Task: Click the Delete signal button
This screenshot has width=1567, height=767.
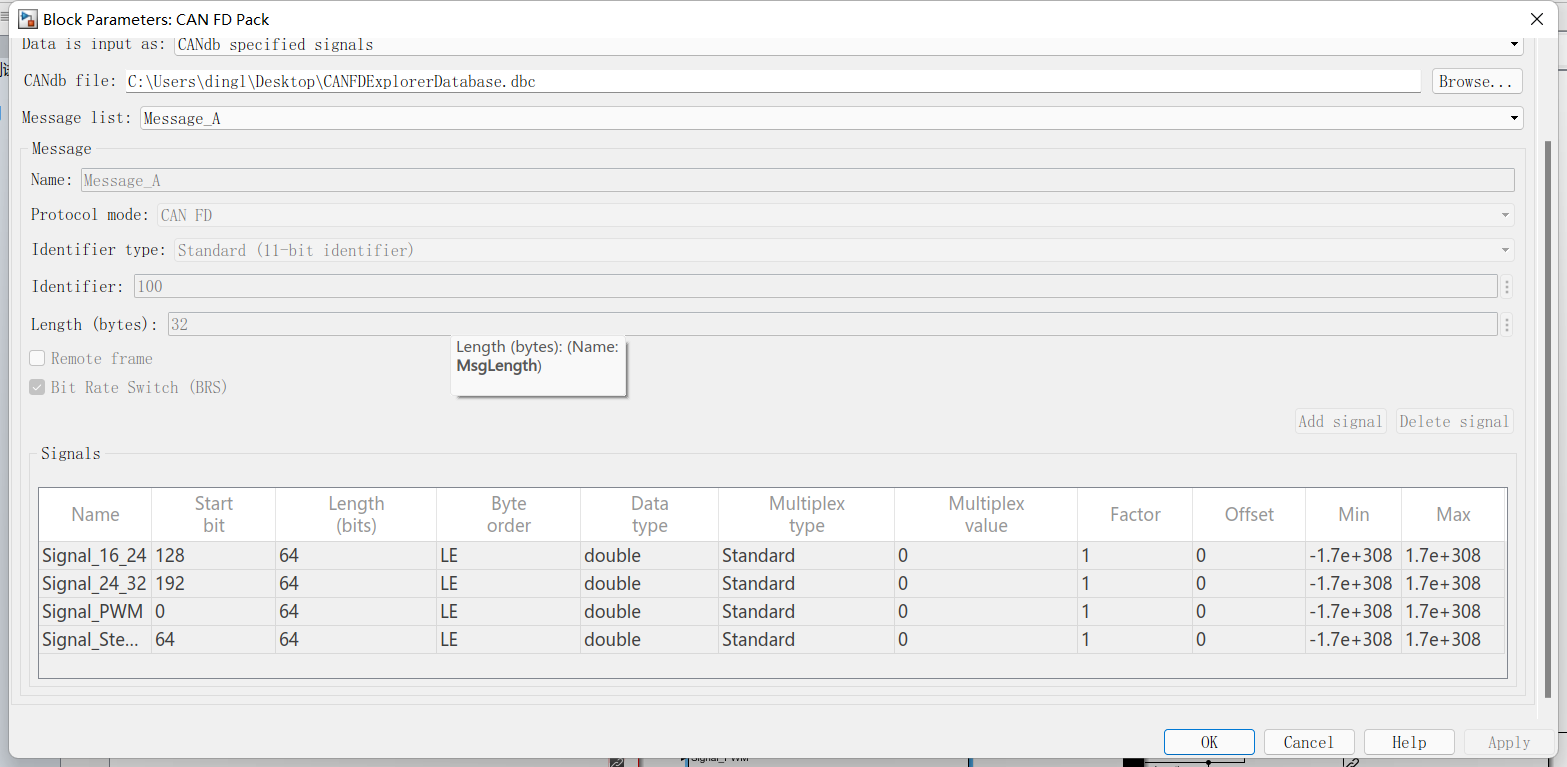Action: click(x=1453, y=420)
